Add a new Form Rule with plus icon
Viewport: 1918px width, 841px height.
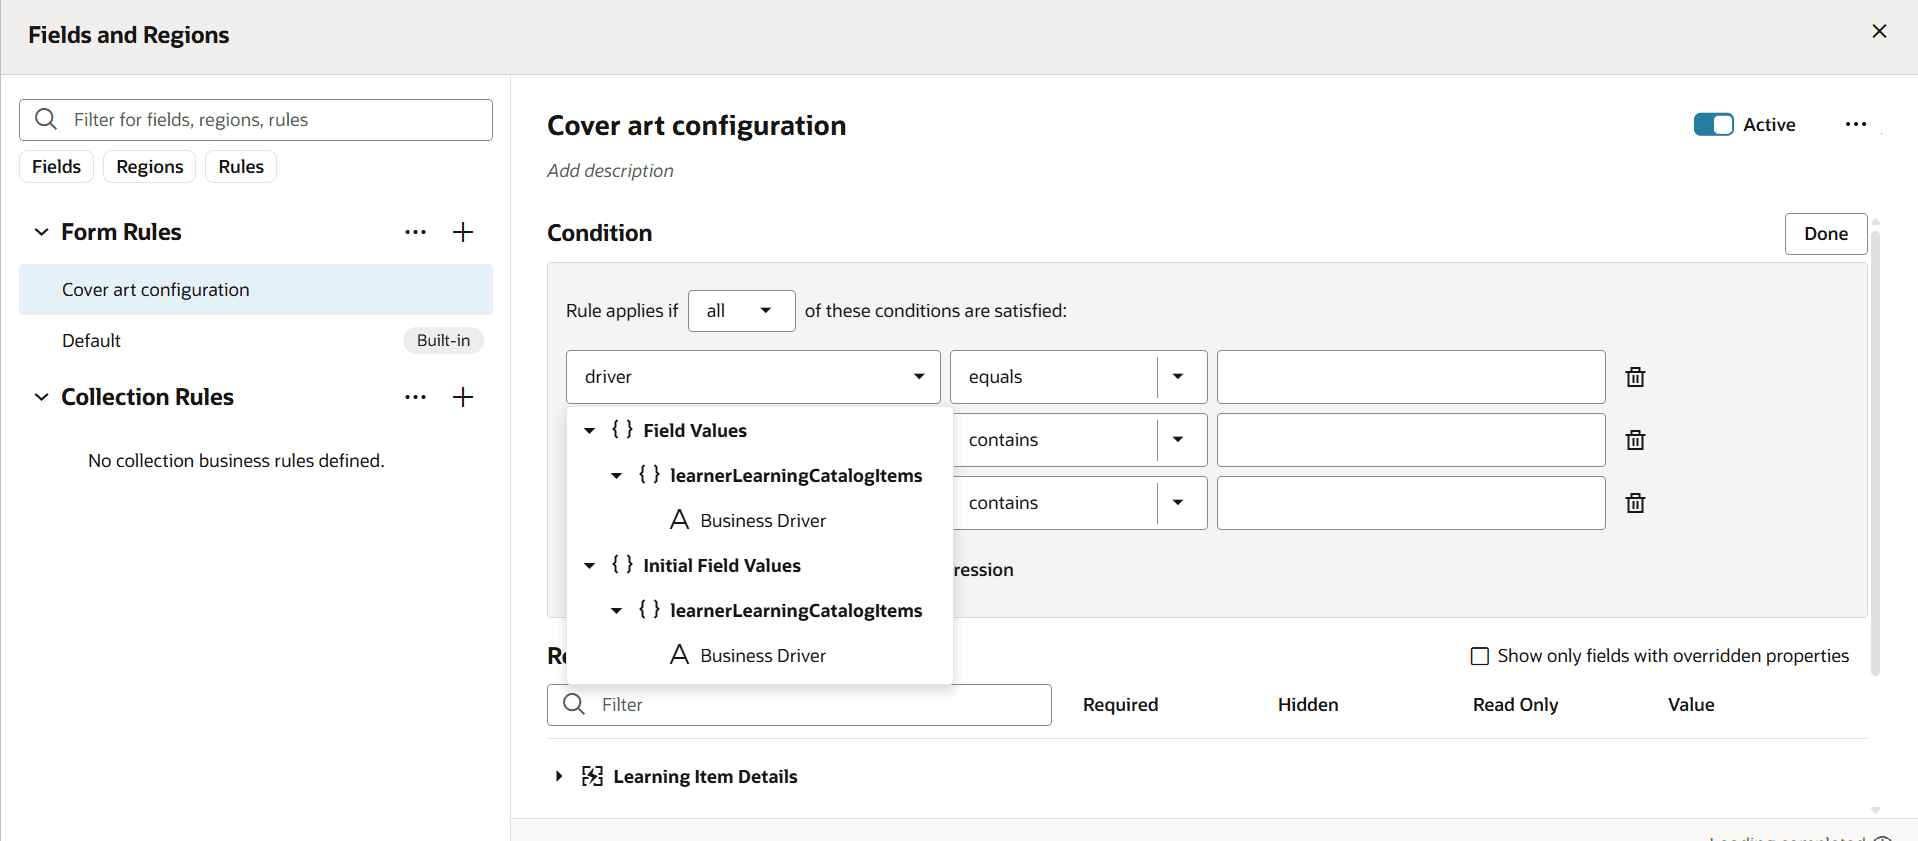463,232
